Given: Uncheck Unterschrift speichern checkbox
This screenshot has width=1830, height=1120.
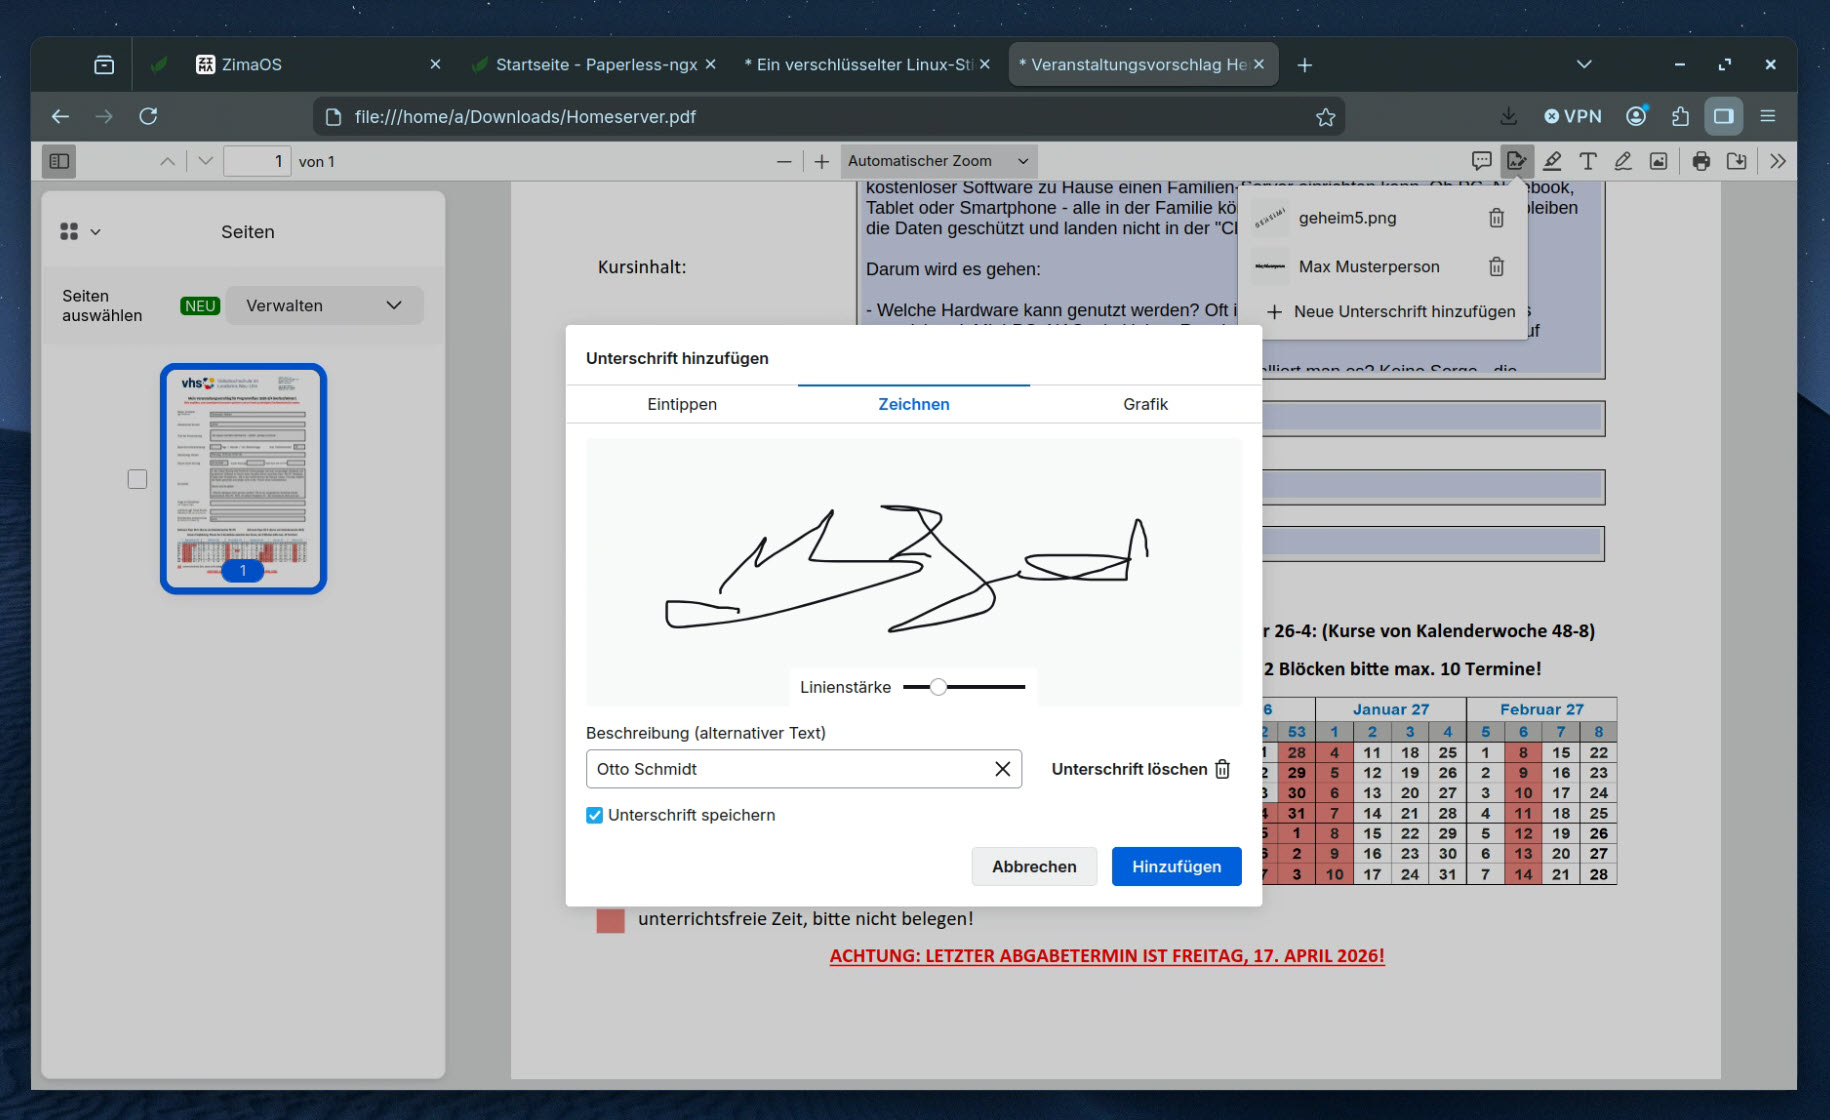Looking at the screenshot, I should click(x=595, y=815).
